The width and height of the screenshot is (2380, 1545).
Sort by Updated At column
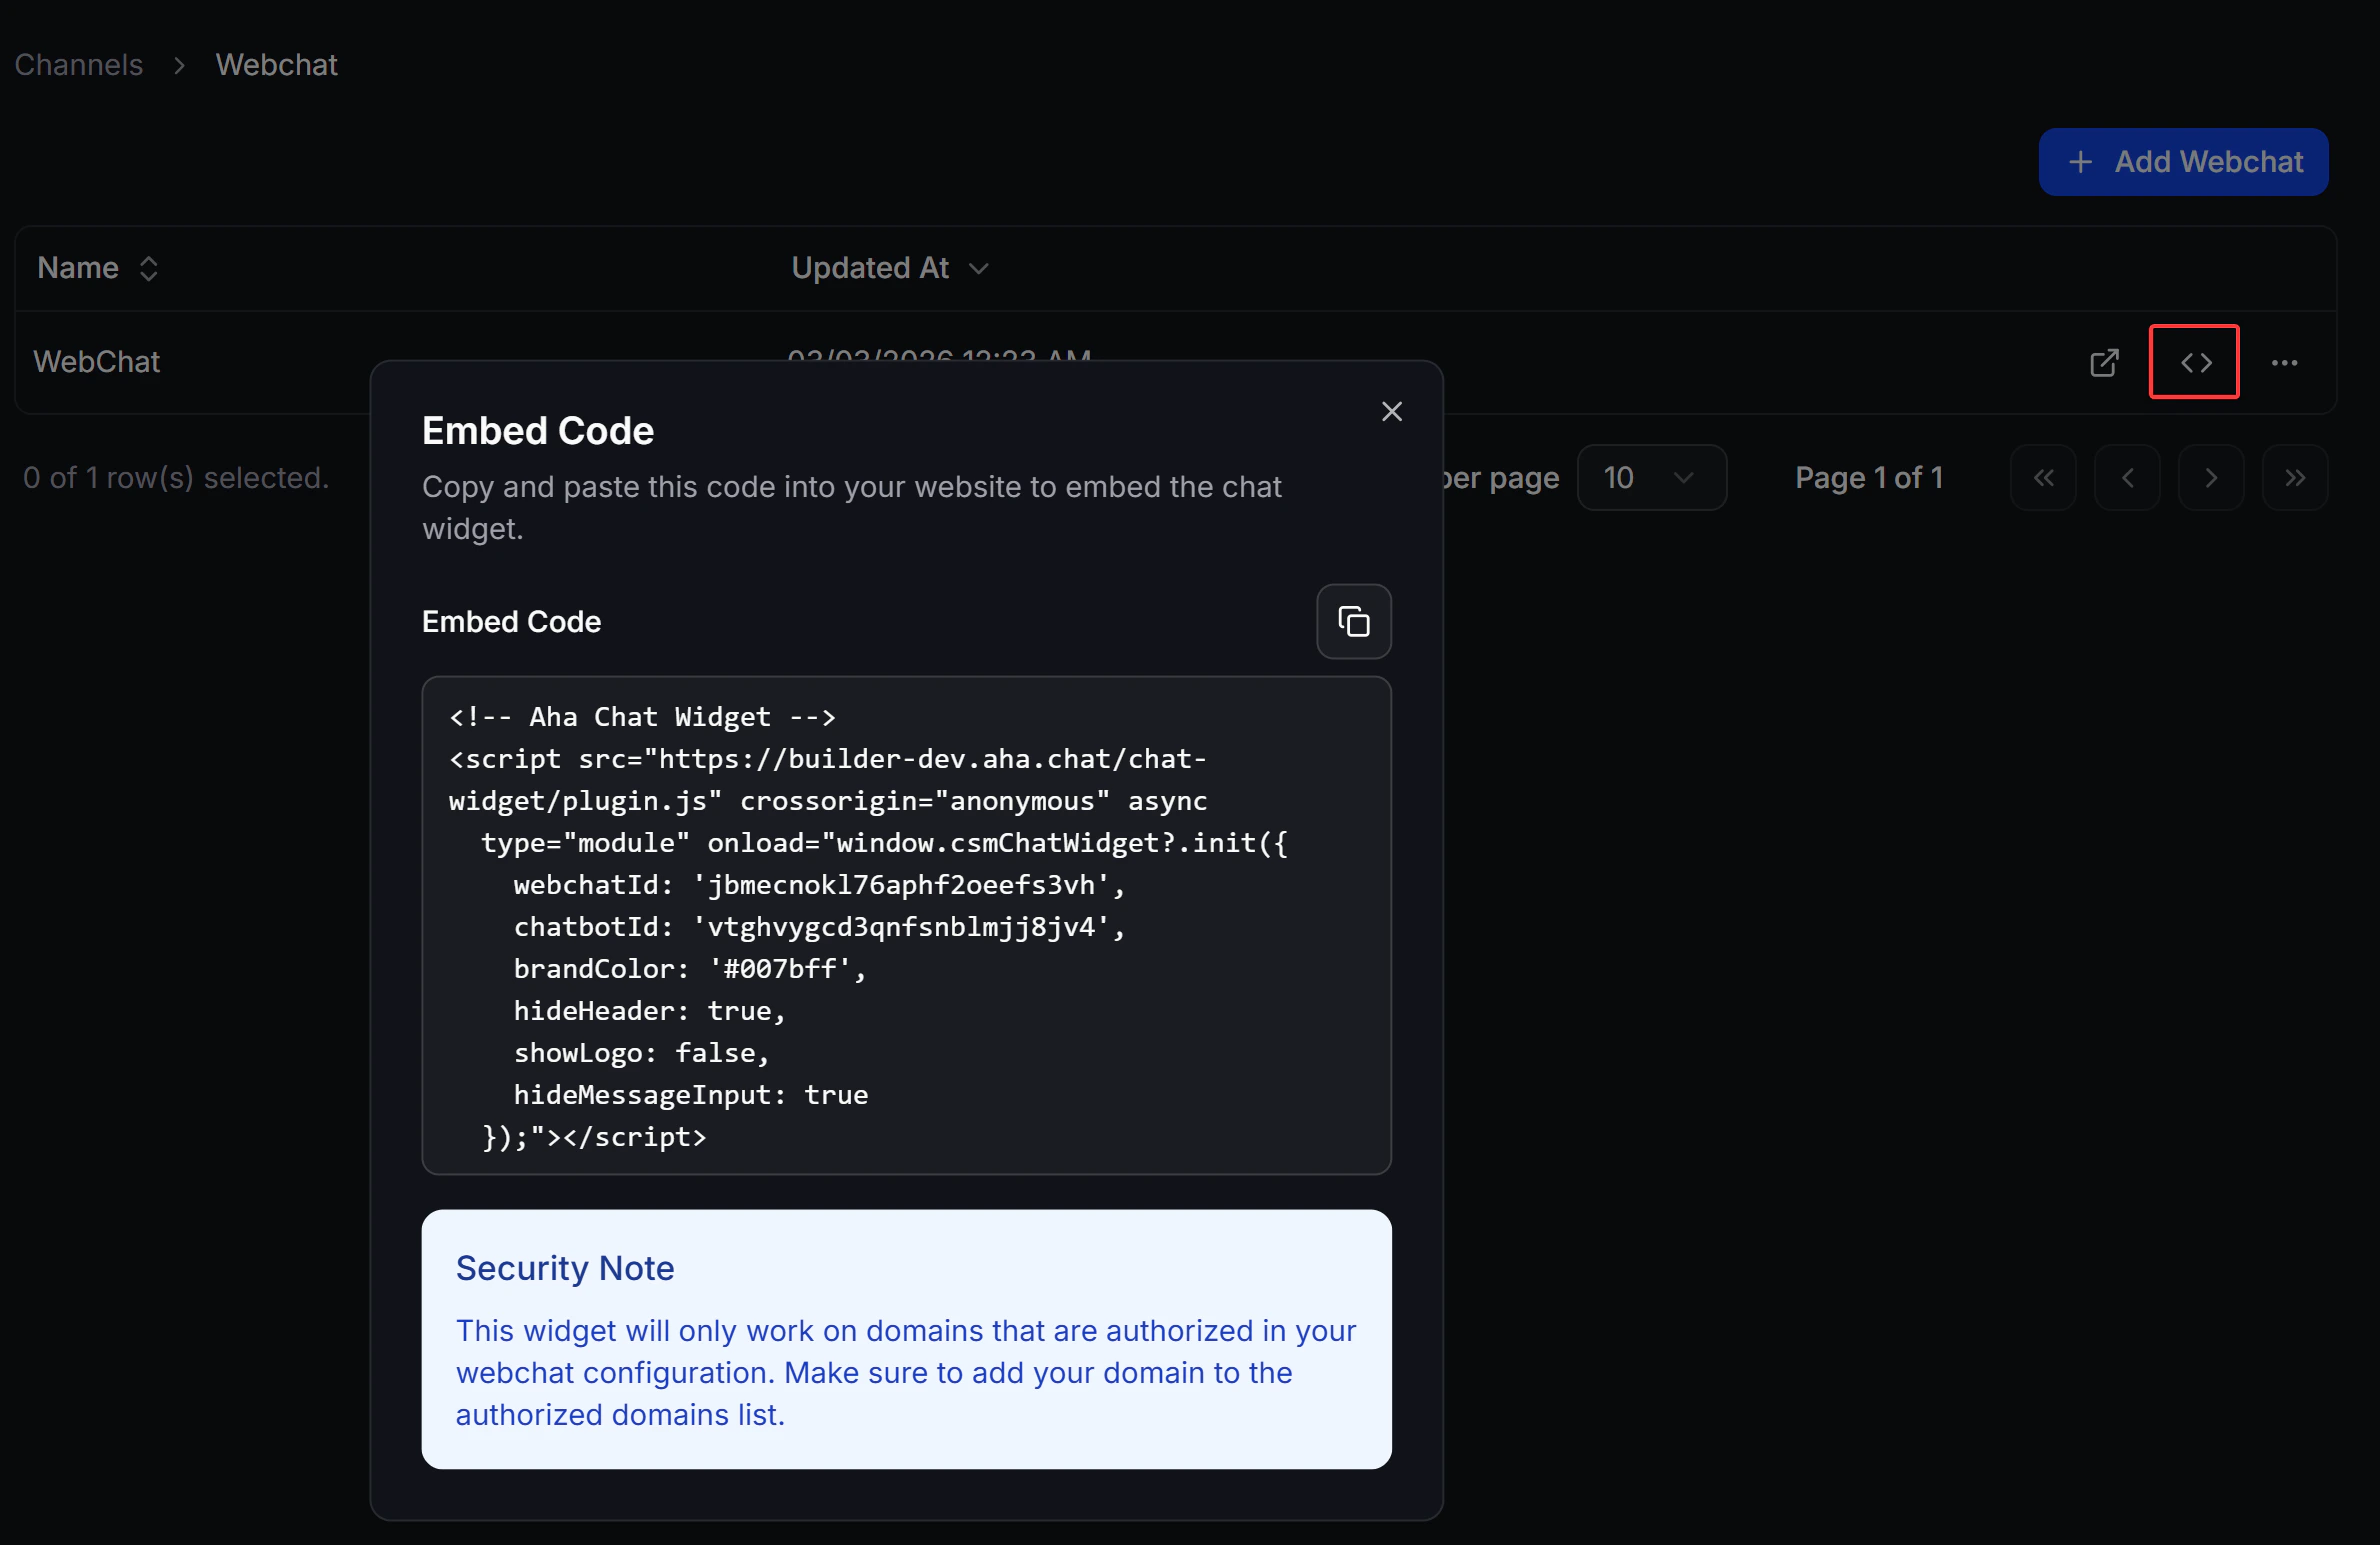tap(889, 268)
